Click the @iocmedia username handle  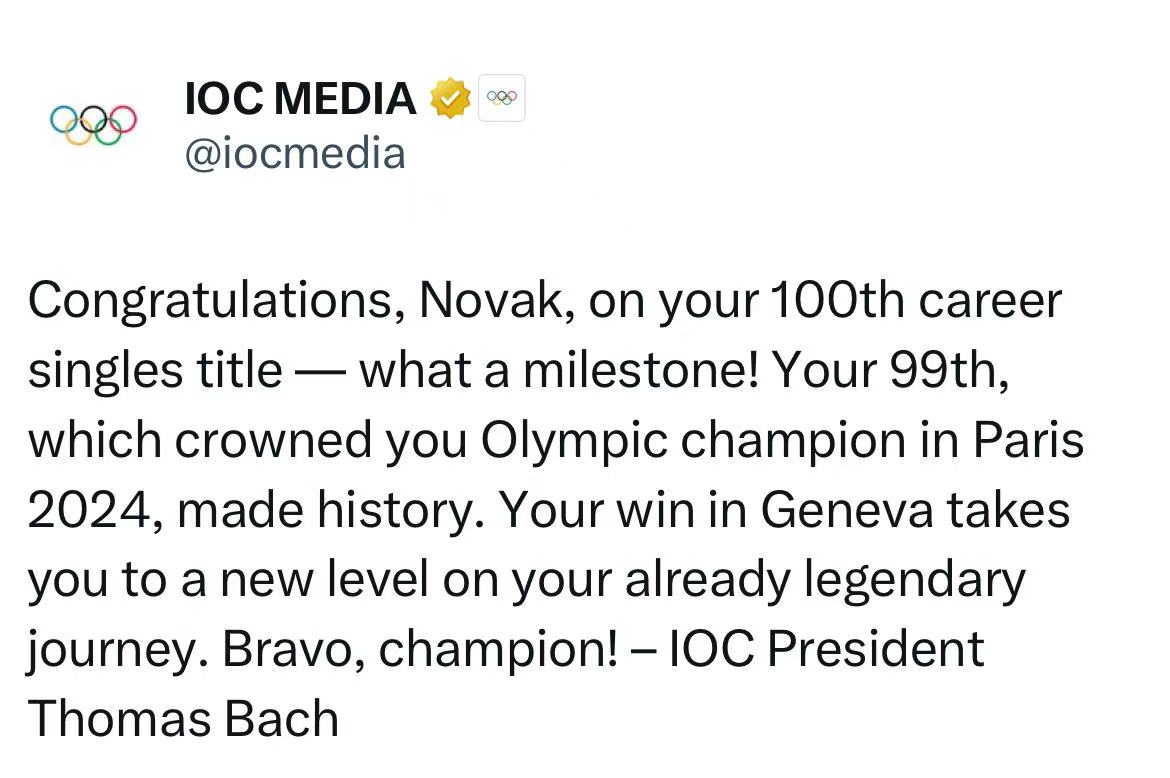[295, 152]
